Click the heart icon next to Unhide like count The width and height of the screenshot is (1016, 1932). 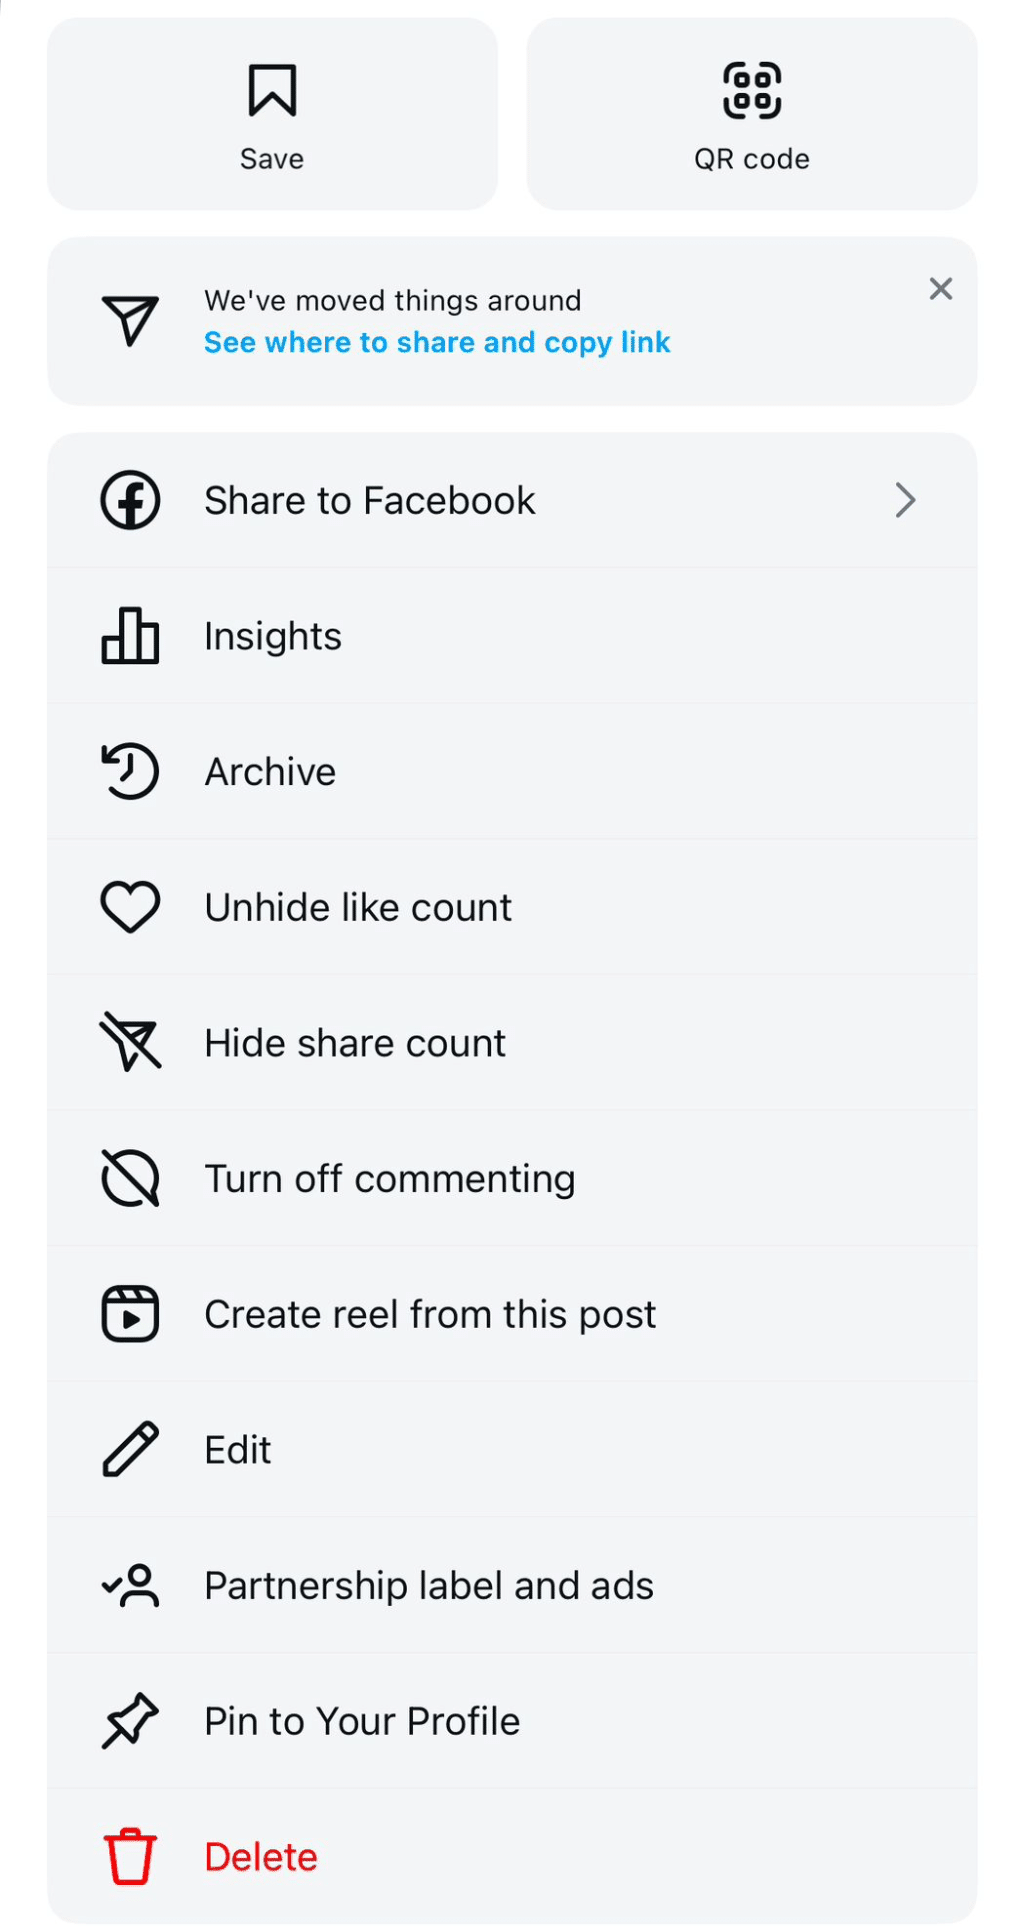tap(129, 906)
